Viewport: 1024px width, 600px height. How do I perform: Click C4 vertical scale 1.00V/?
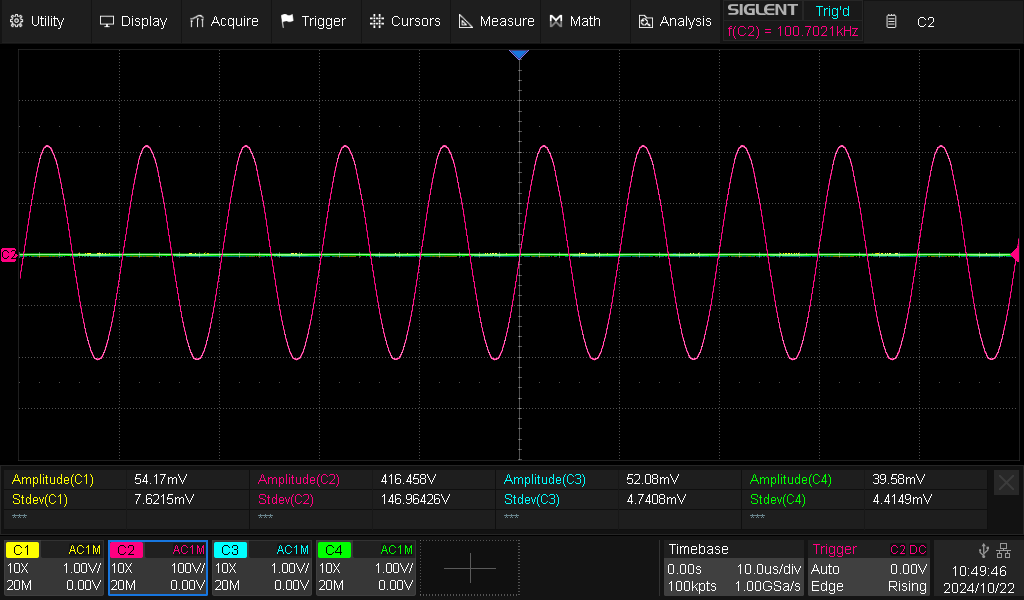[393, 568]
